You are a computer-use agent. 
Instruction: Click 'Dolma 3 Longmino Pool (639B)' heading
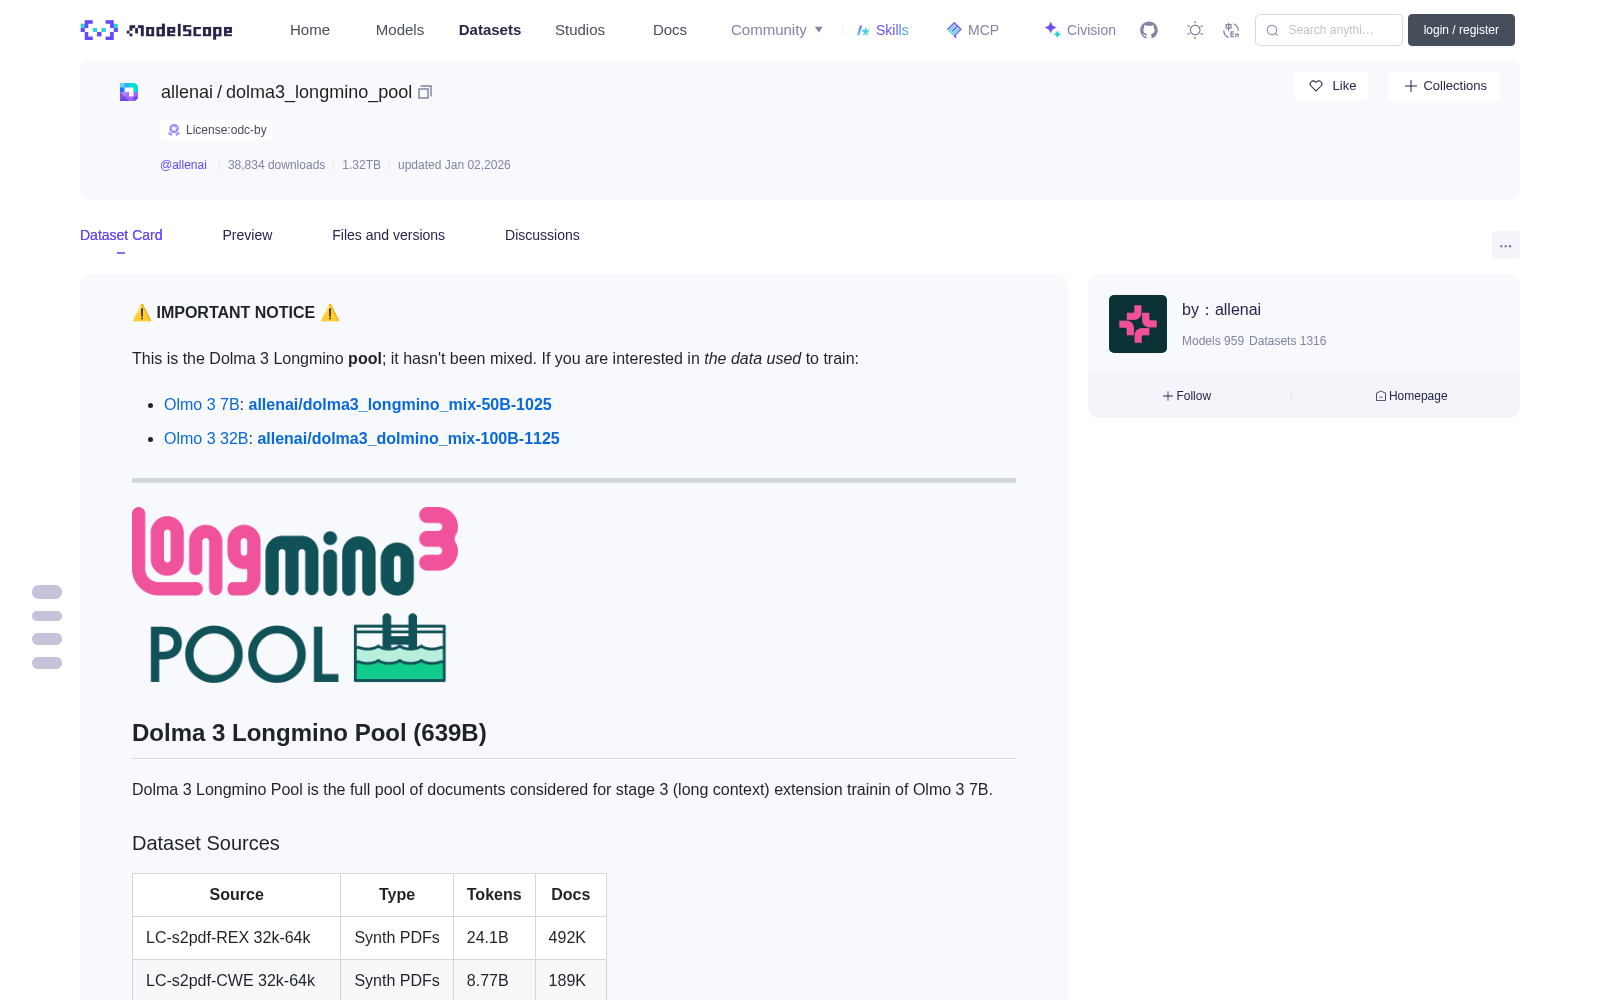tap(309, 733)
